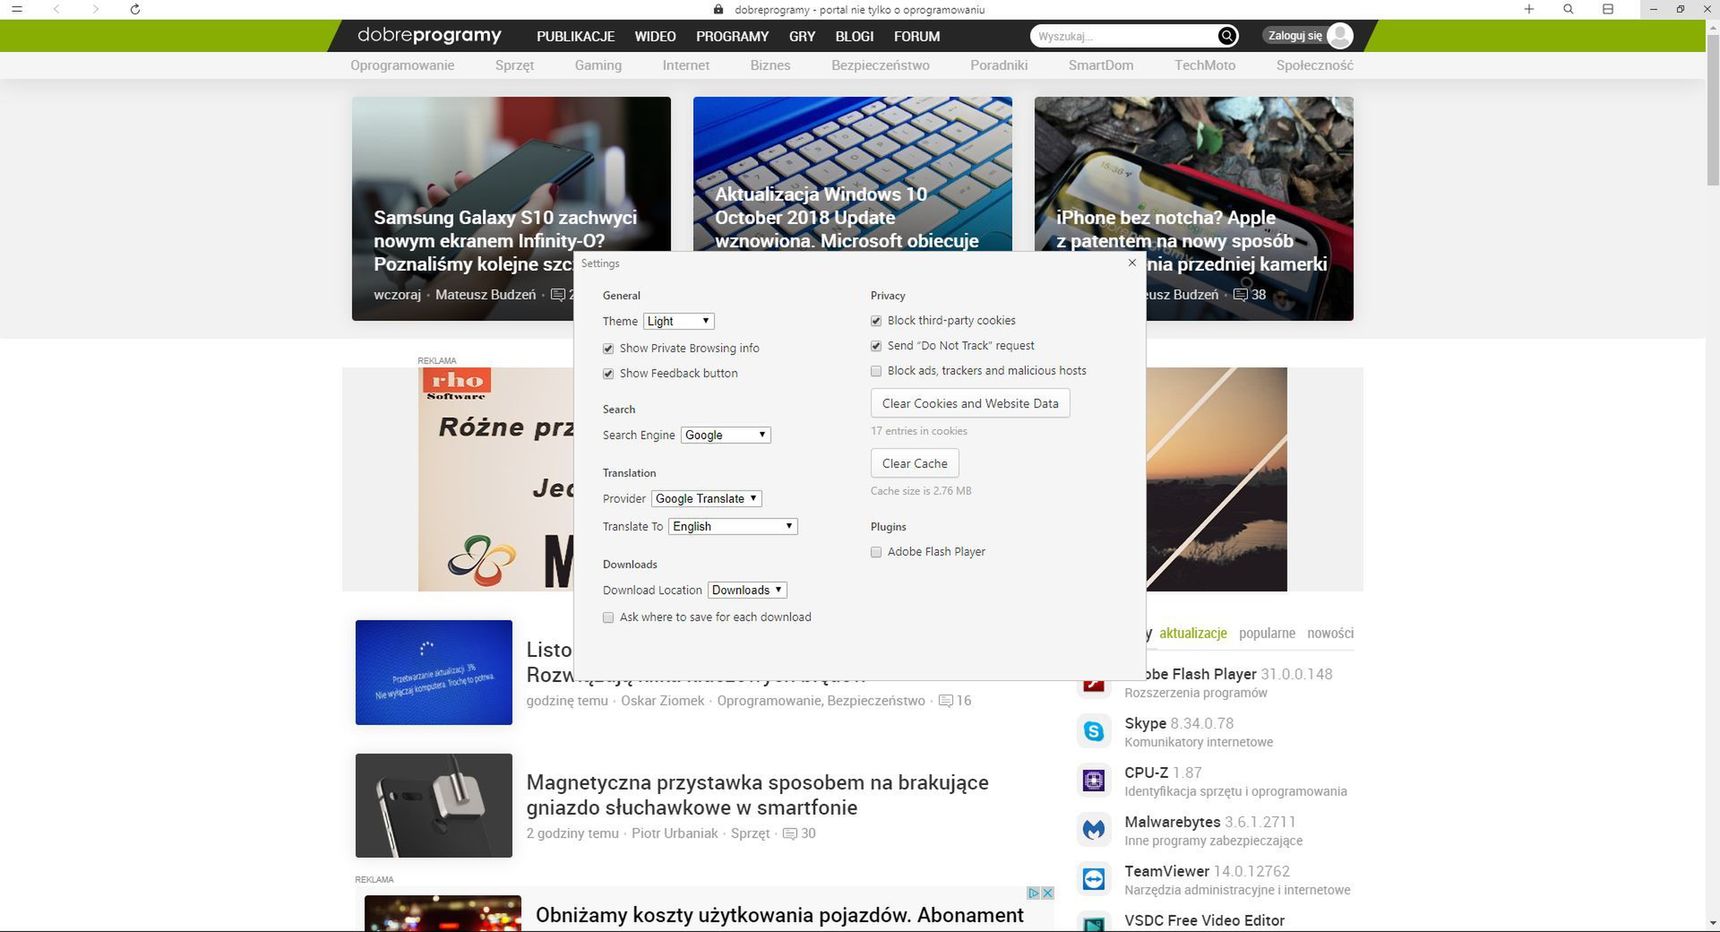Open the Theme dropdown
This screenshot has width=1720, height=932.
pos(678,321)
